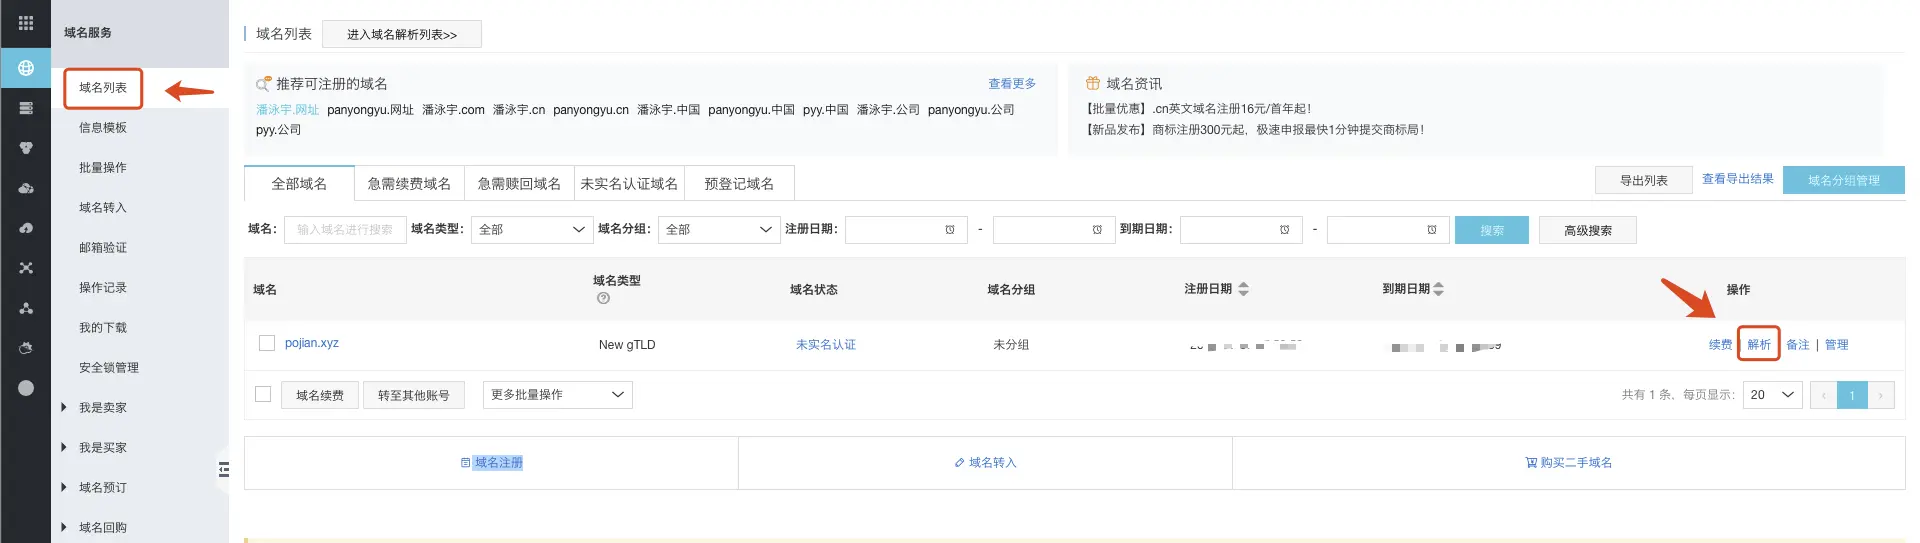Click 域名续费 batch button

tap(320, 395)
